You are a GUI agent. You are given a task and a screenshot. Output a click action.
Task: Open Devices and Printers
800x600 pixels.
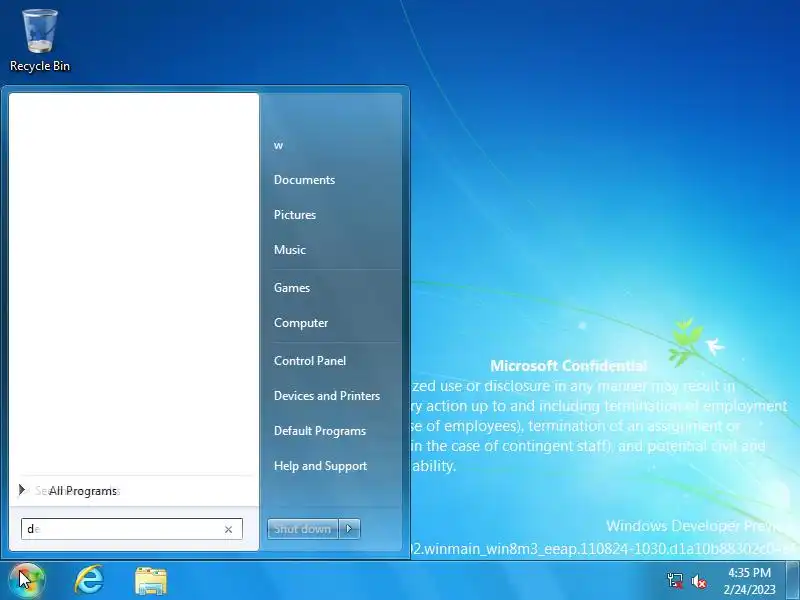coord(327,396)
